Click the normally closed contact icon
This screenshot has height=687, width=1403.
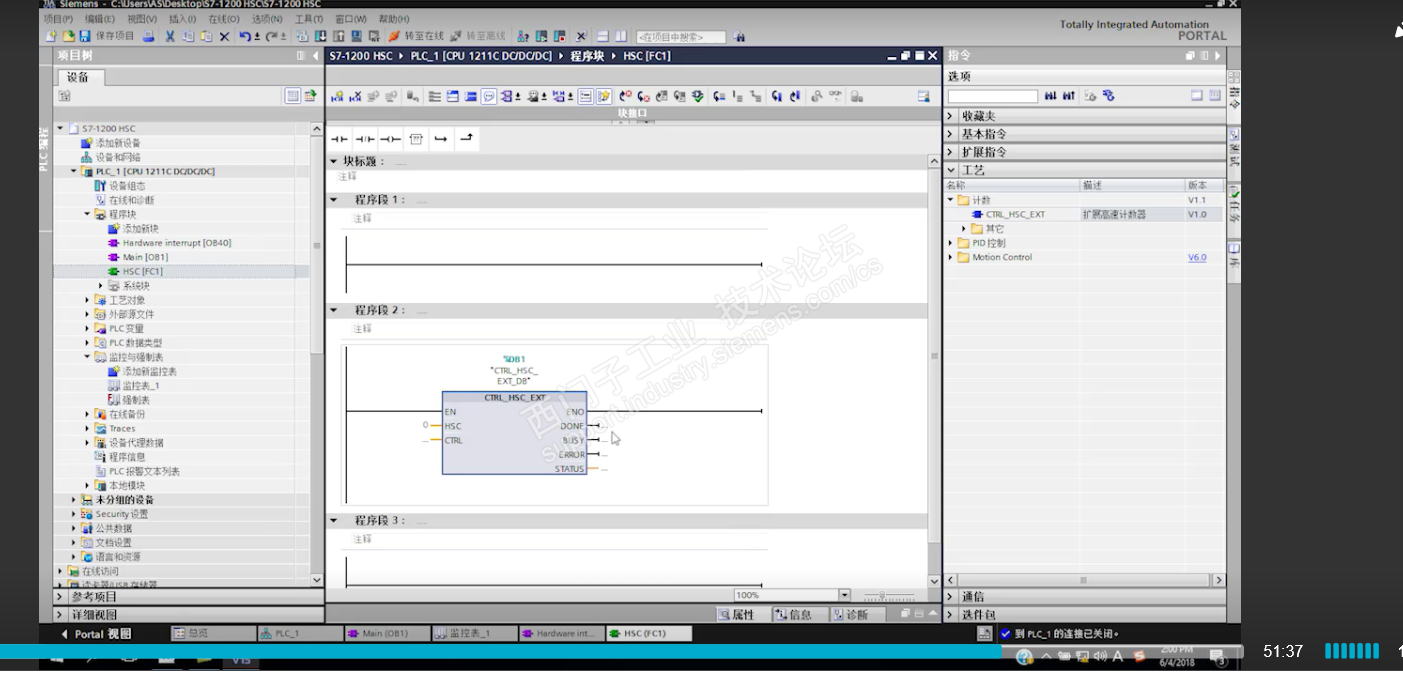[x=366, y=139]
